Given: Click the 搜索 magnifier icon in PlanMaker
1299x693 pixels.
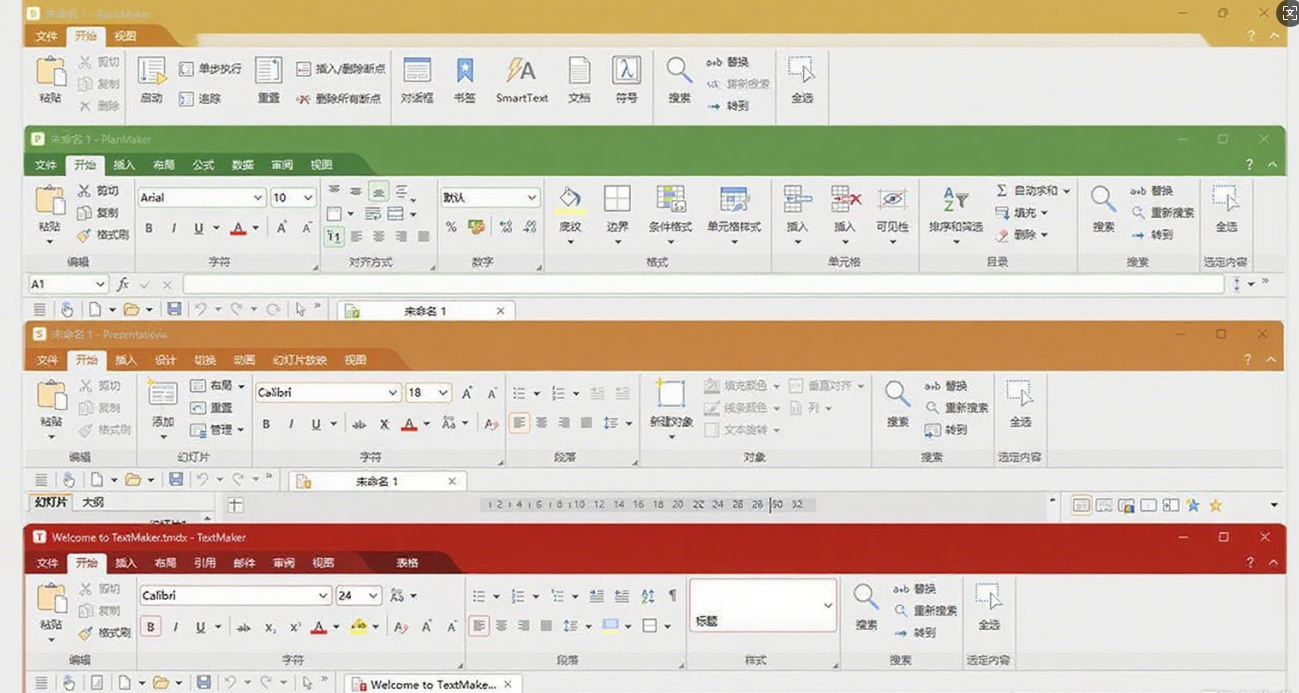Looking at the screenshot, I should (x=1103, y=198).
